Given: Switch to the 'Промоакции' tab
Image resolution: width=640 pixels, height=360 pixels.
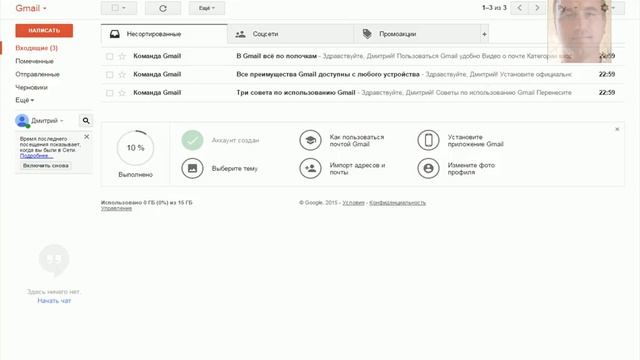Looking at the screenshot, I should 417,34.
